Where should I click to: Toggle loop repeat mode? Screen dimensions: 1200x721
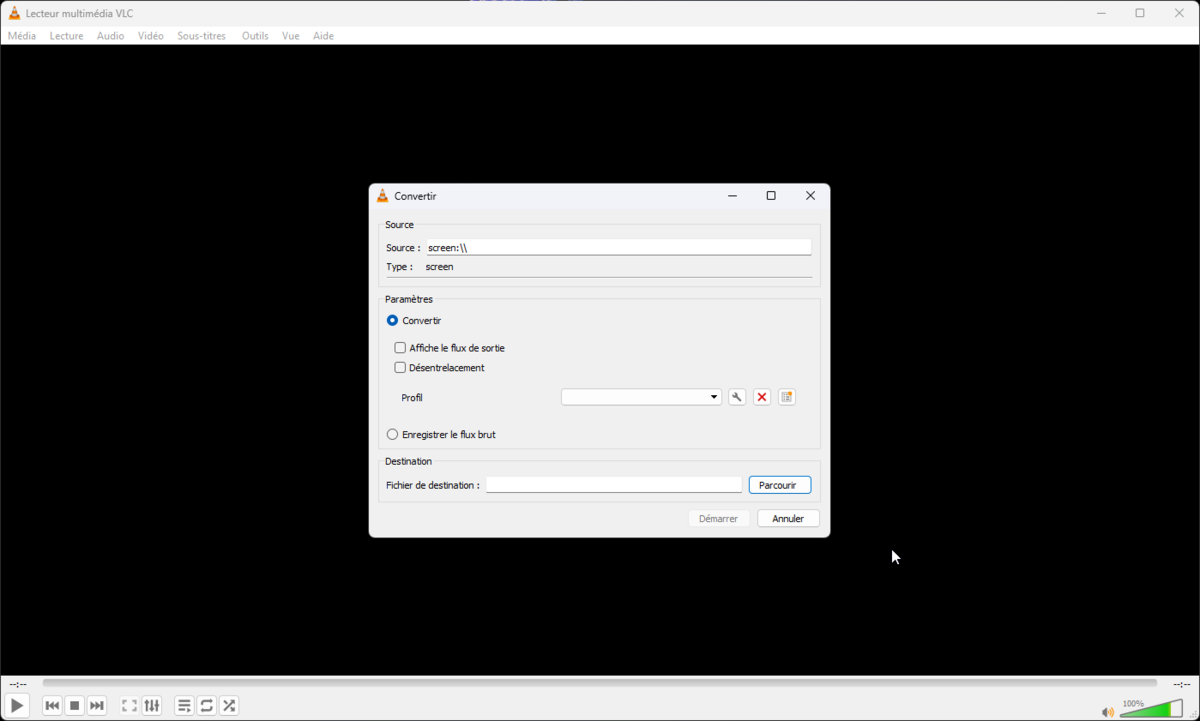[x=207, y=706]
